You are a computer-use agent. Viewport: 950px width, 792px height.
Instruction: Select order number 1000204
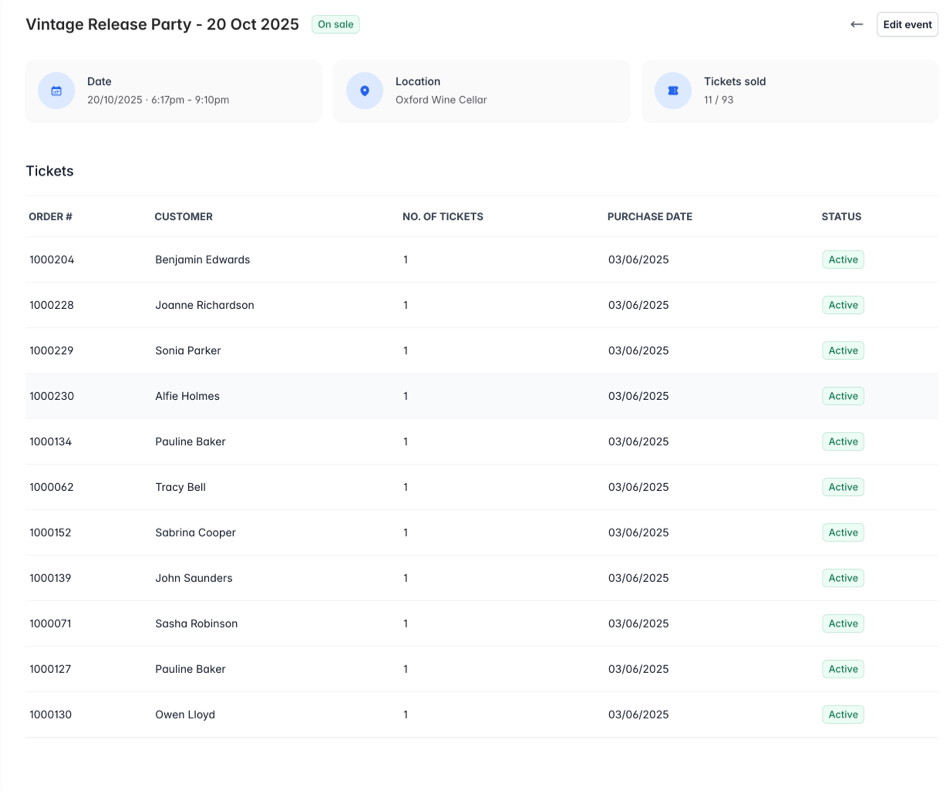[x=52, y=259]
